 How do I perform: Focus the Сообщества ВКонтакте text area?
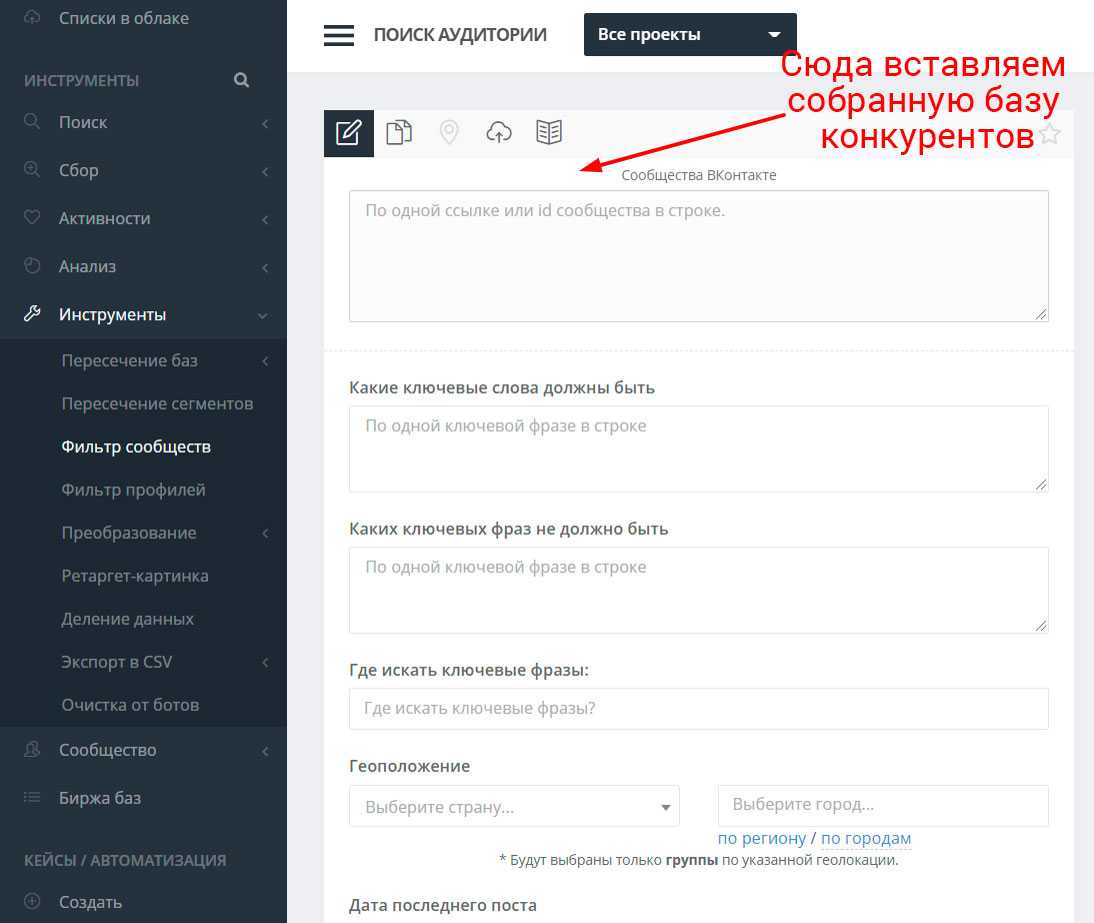pos(698,256)
